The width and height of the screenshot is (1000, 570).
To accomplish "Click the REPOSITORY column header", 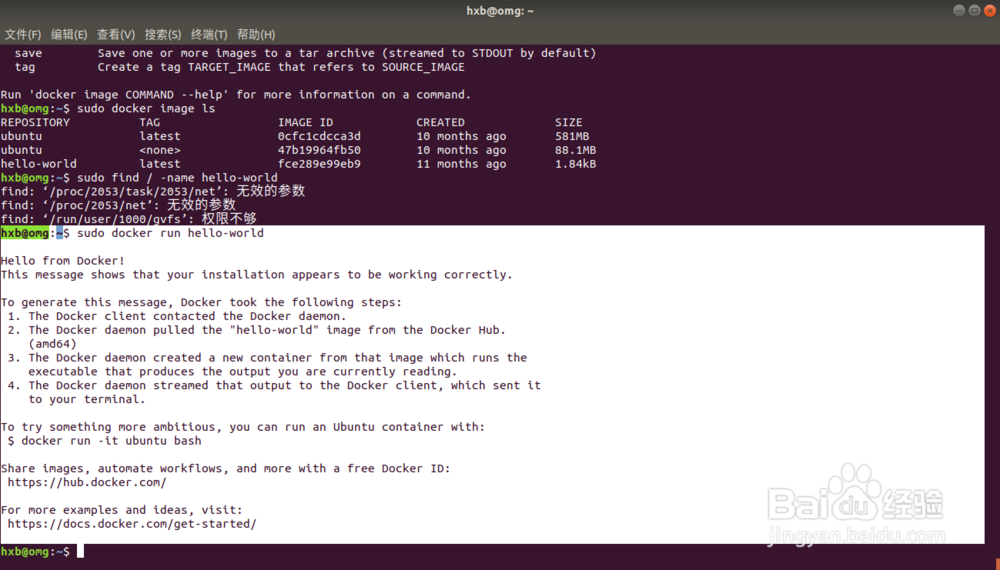I will pos(35,122).
